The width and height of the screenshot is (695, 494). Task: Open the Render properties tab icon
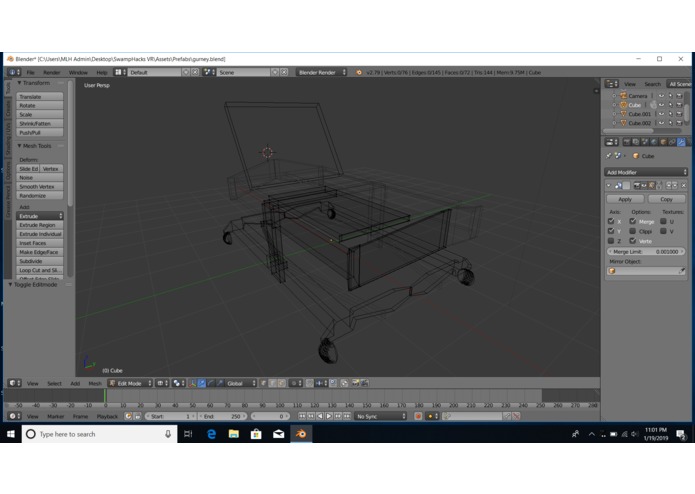[627, 142]
